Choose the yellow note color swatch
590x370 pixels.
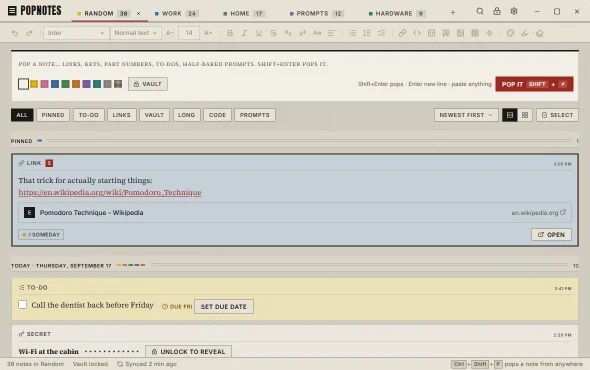tap(34, 84)
